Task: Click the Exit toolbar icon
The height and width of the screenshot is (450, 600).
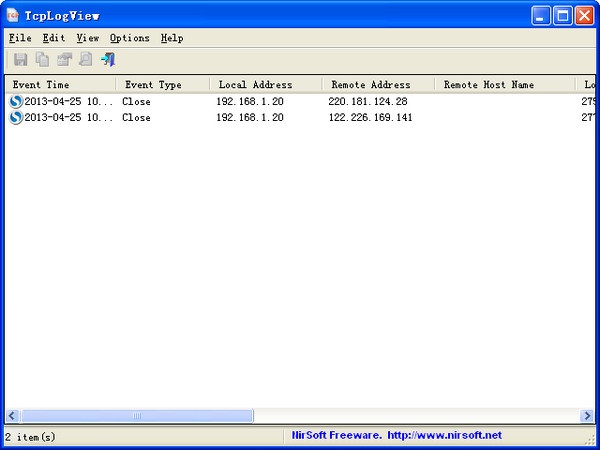Action: pyautogui.click(x=108, y=60)
